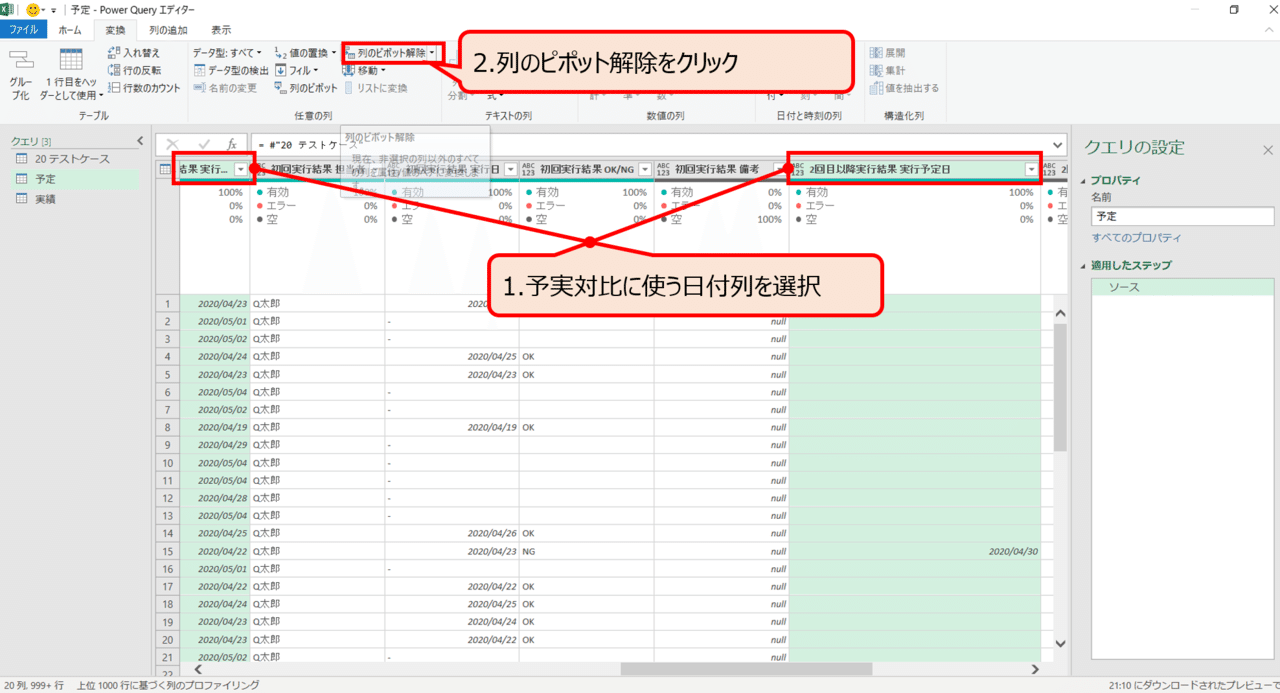Expand the formula bar dropdown arrow
This screenshot has width=1280, height=693.
pyautogui.click(x=1058, y=145)
